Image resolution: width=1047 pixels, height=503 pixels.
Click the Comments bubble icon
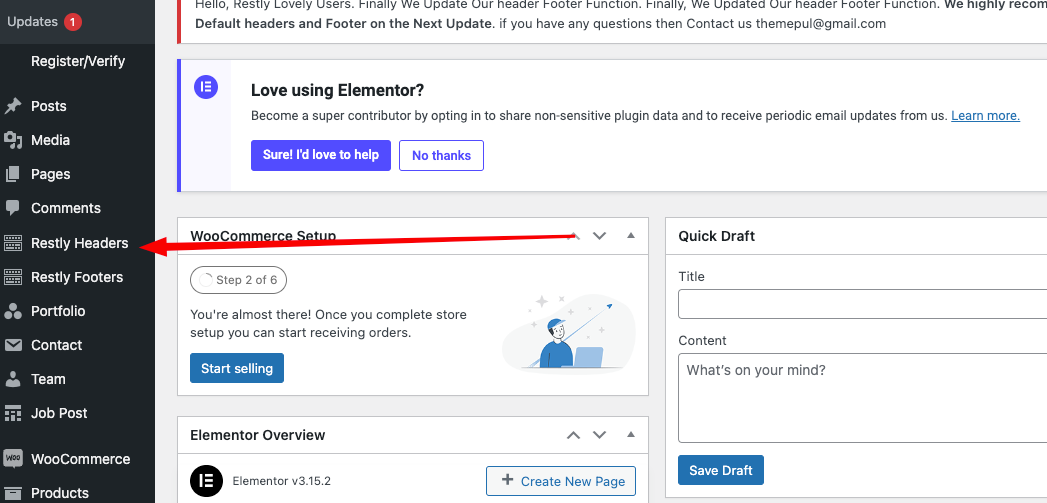click(x=13, y=208)
